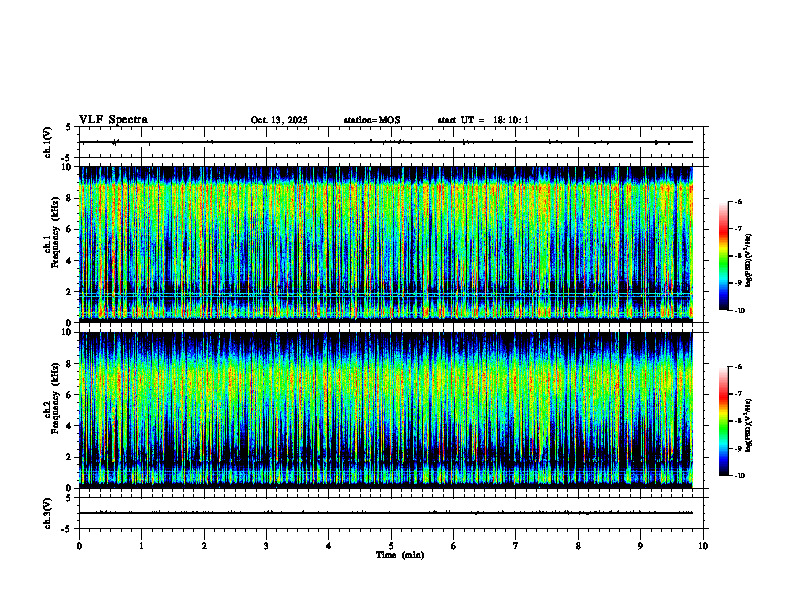The width and height of the screenshot is (792, 612).
Task: Click the "Time (min)" axis label
Action: pos(400,555)
